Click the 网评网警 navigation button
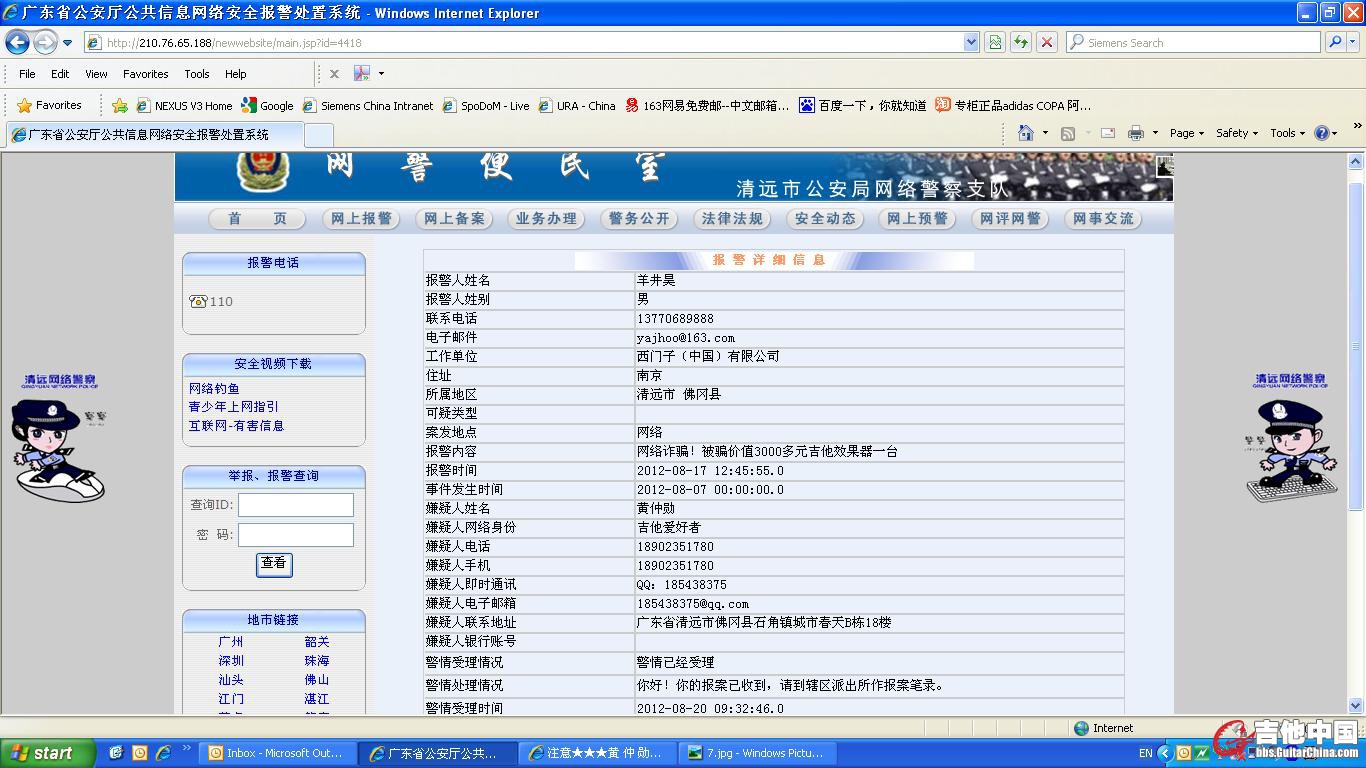 [x=1010, y=218]
